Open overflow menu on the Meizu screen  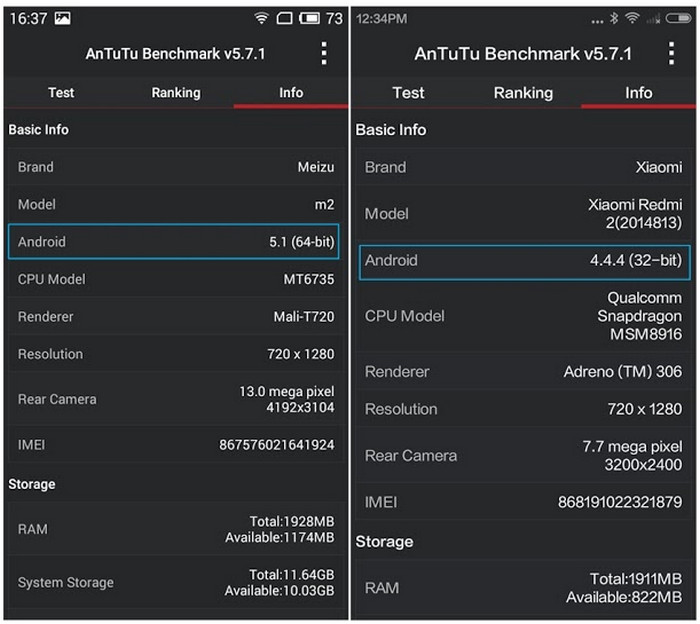coord(323,54)
